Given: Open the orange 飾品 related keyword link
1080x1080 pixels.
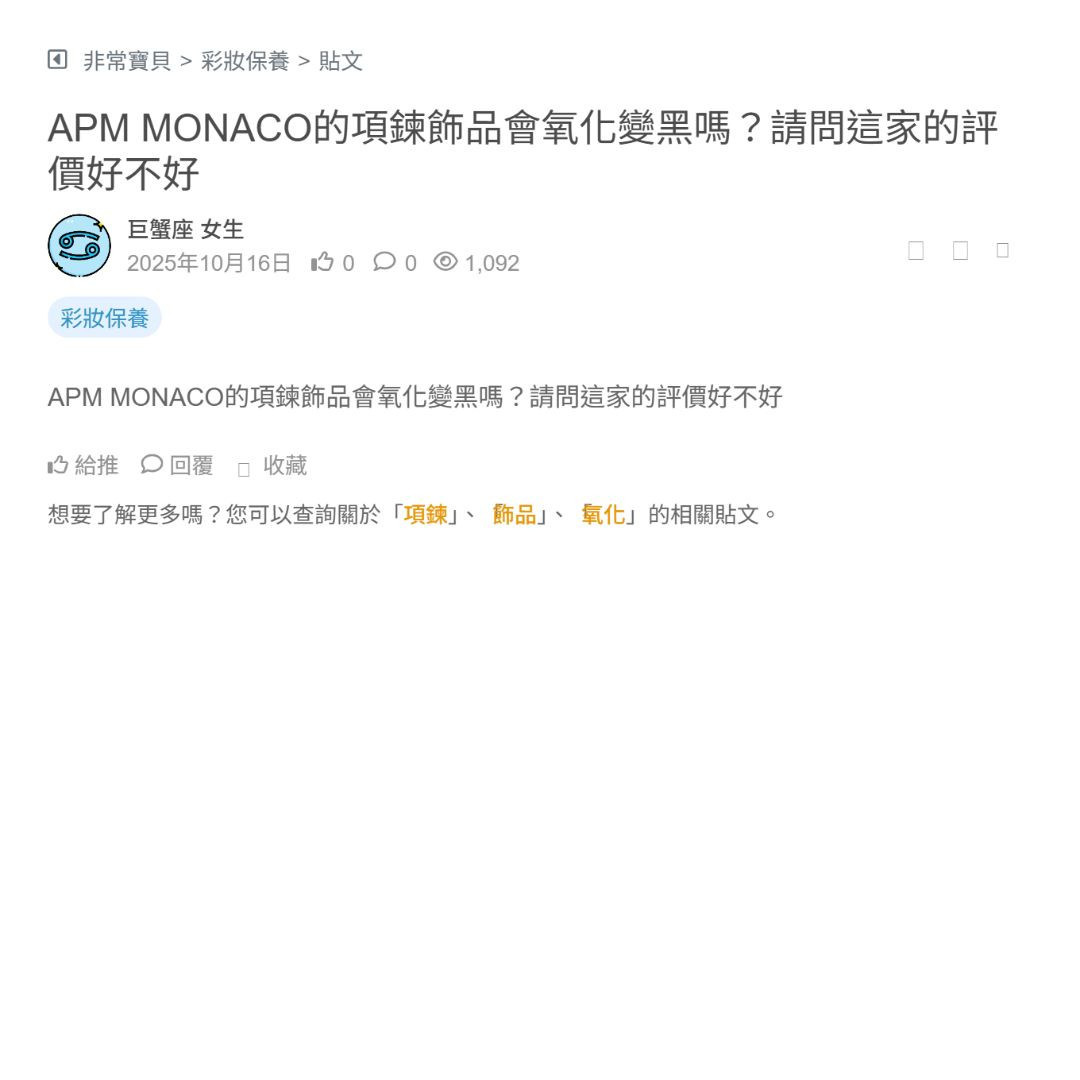Looking at the screenshot, I should point(514,515).
